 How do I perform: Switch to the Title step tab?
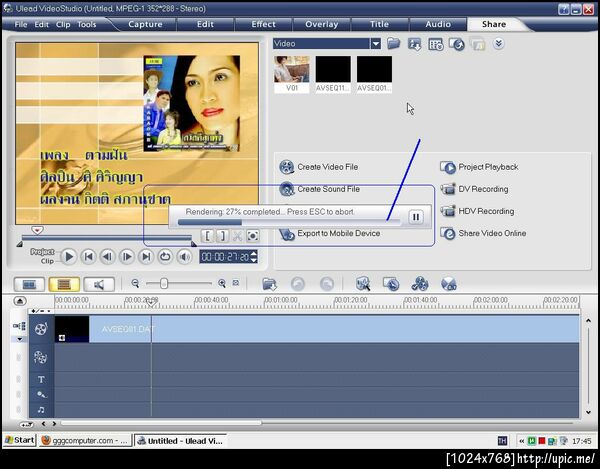[379, 24]
